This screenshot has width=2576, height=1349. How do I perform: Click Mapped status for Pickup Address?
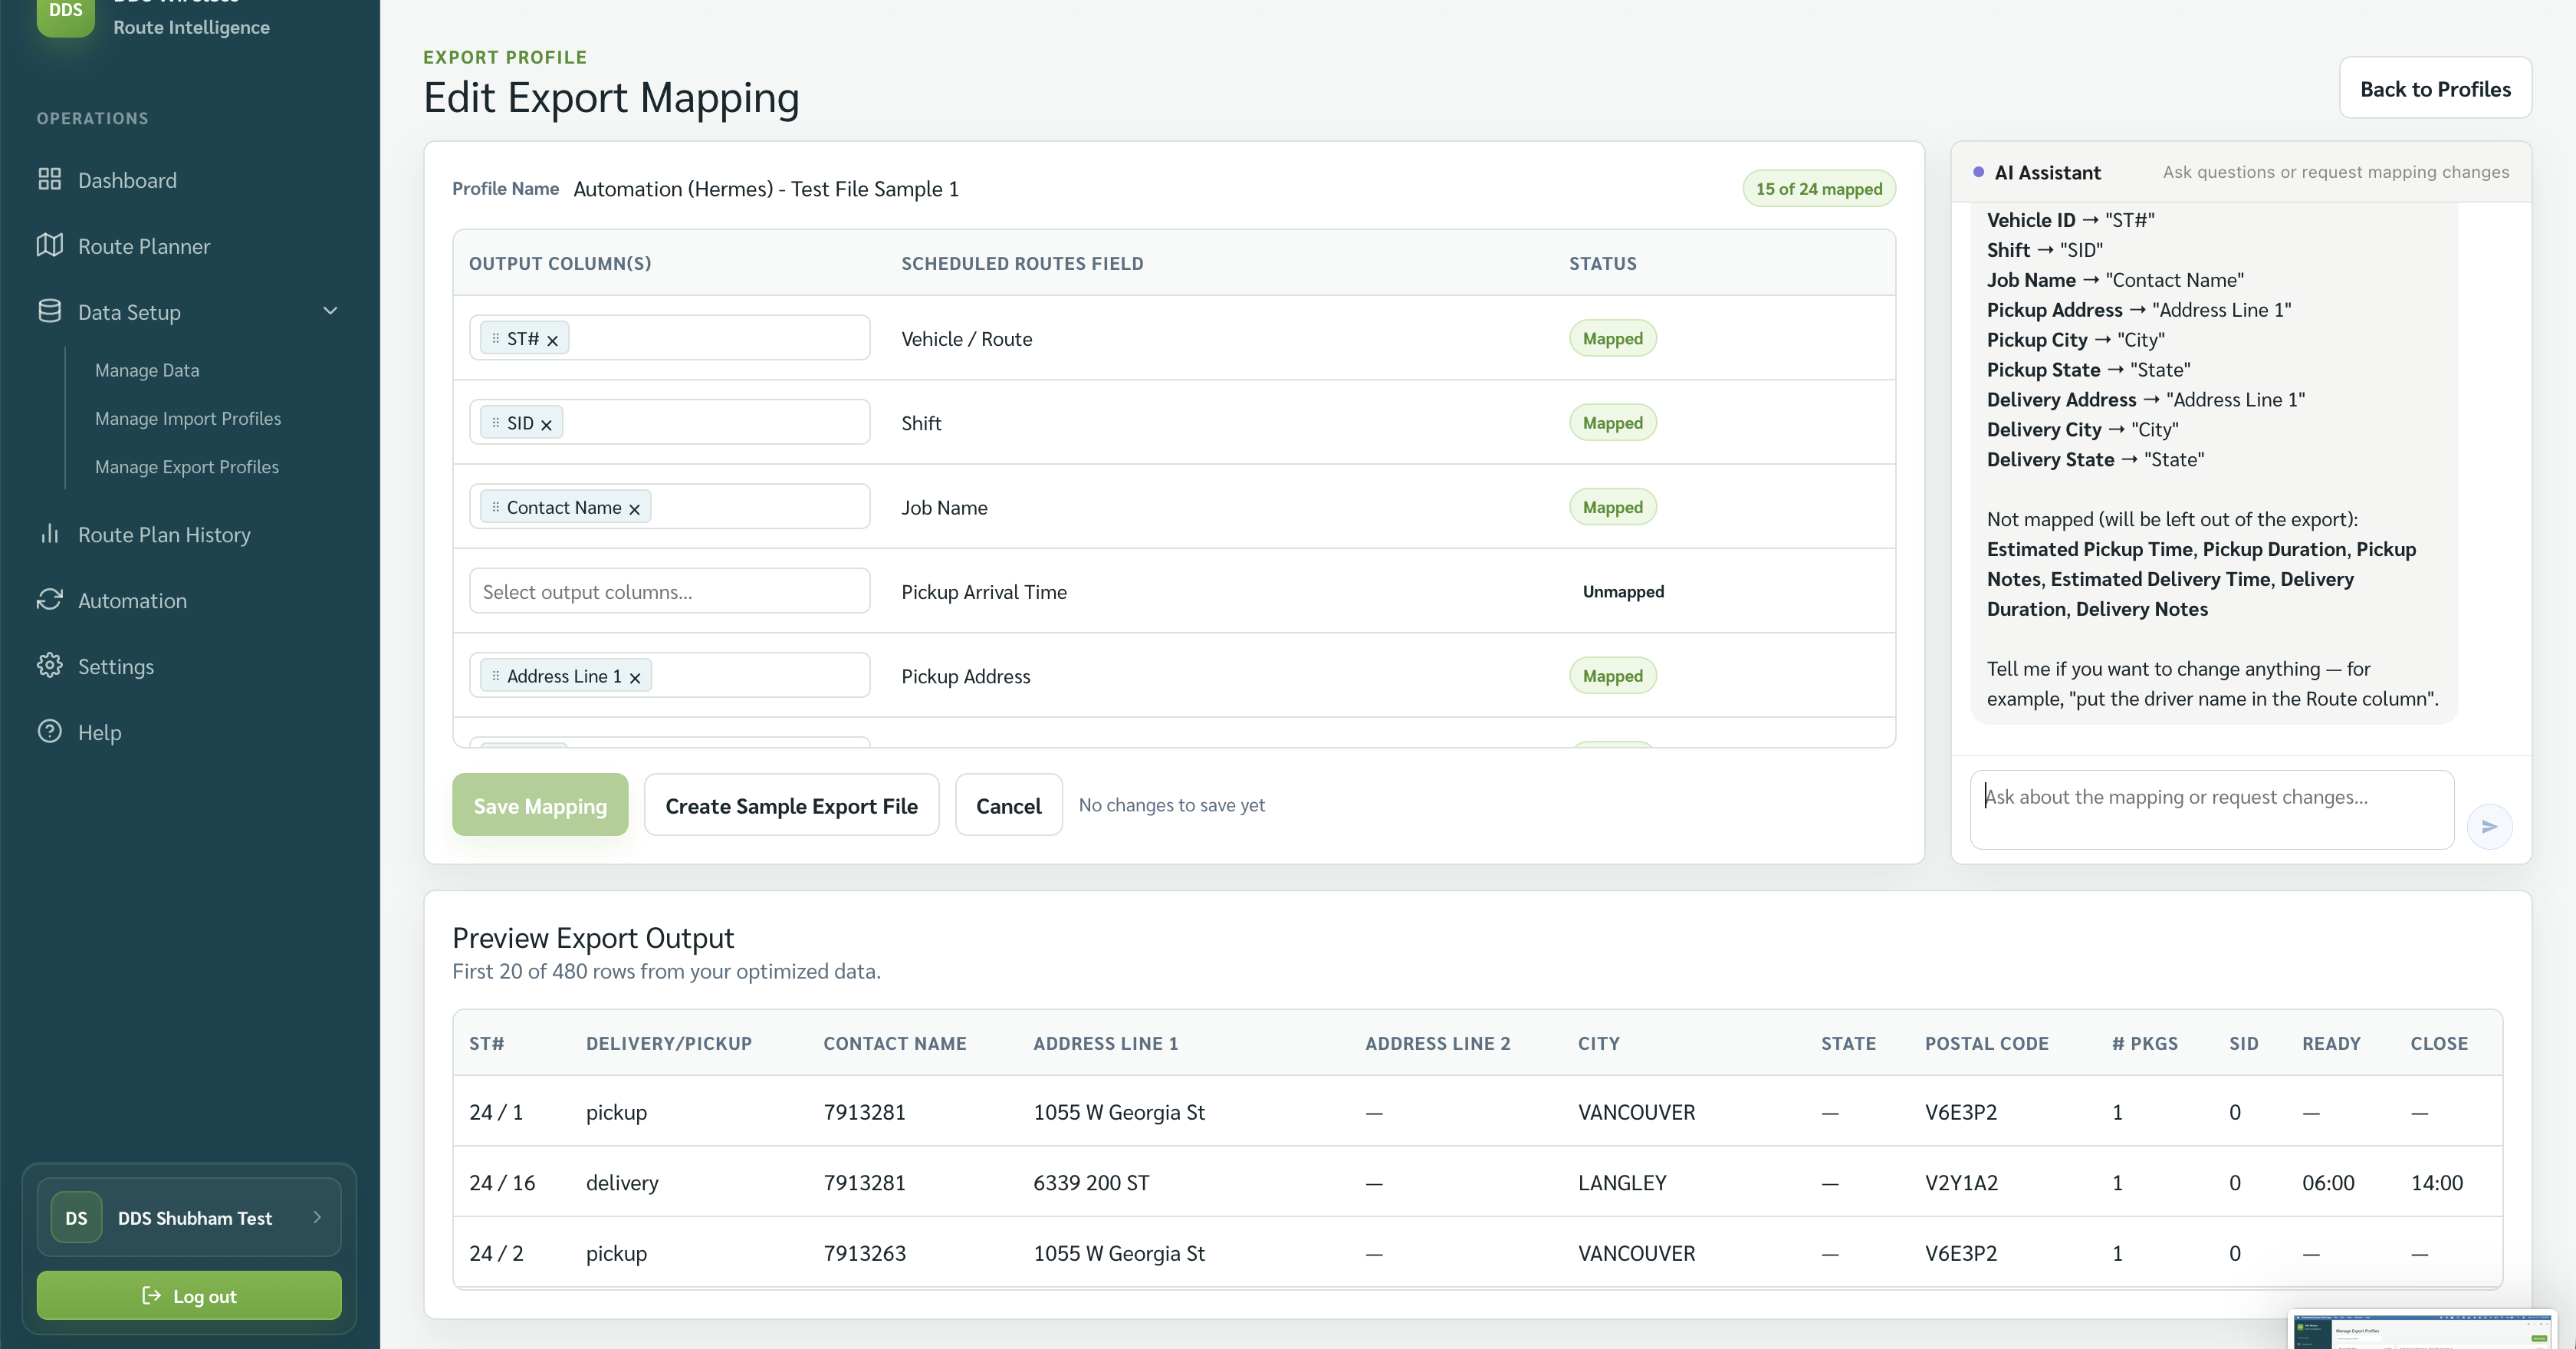tap(1612, 675)
